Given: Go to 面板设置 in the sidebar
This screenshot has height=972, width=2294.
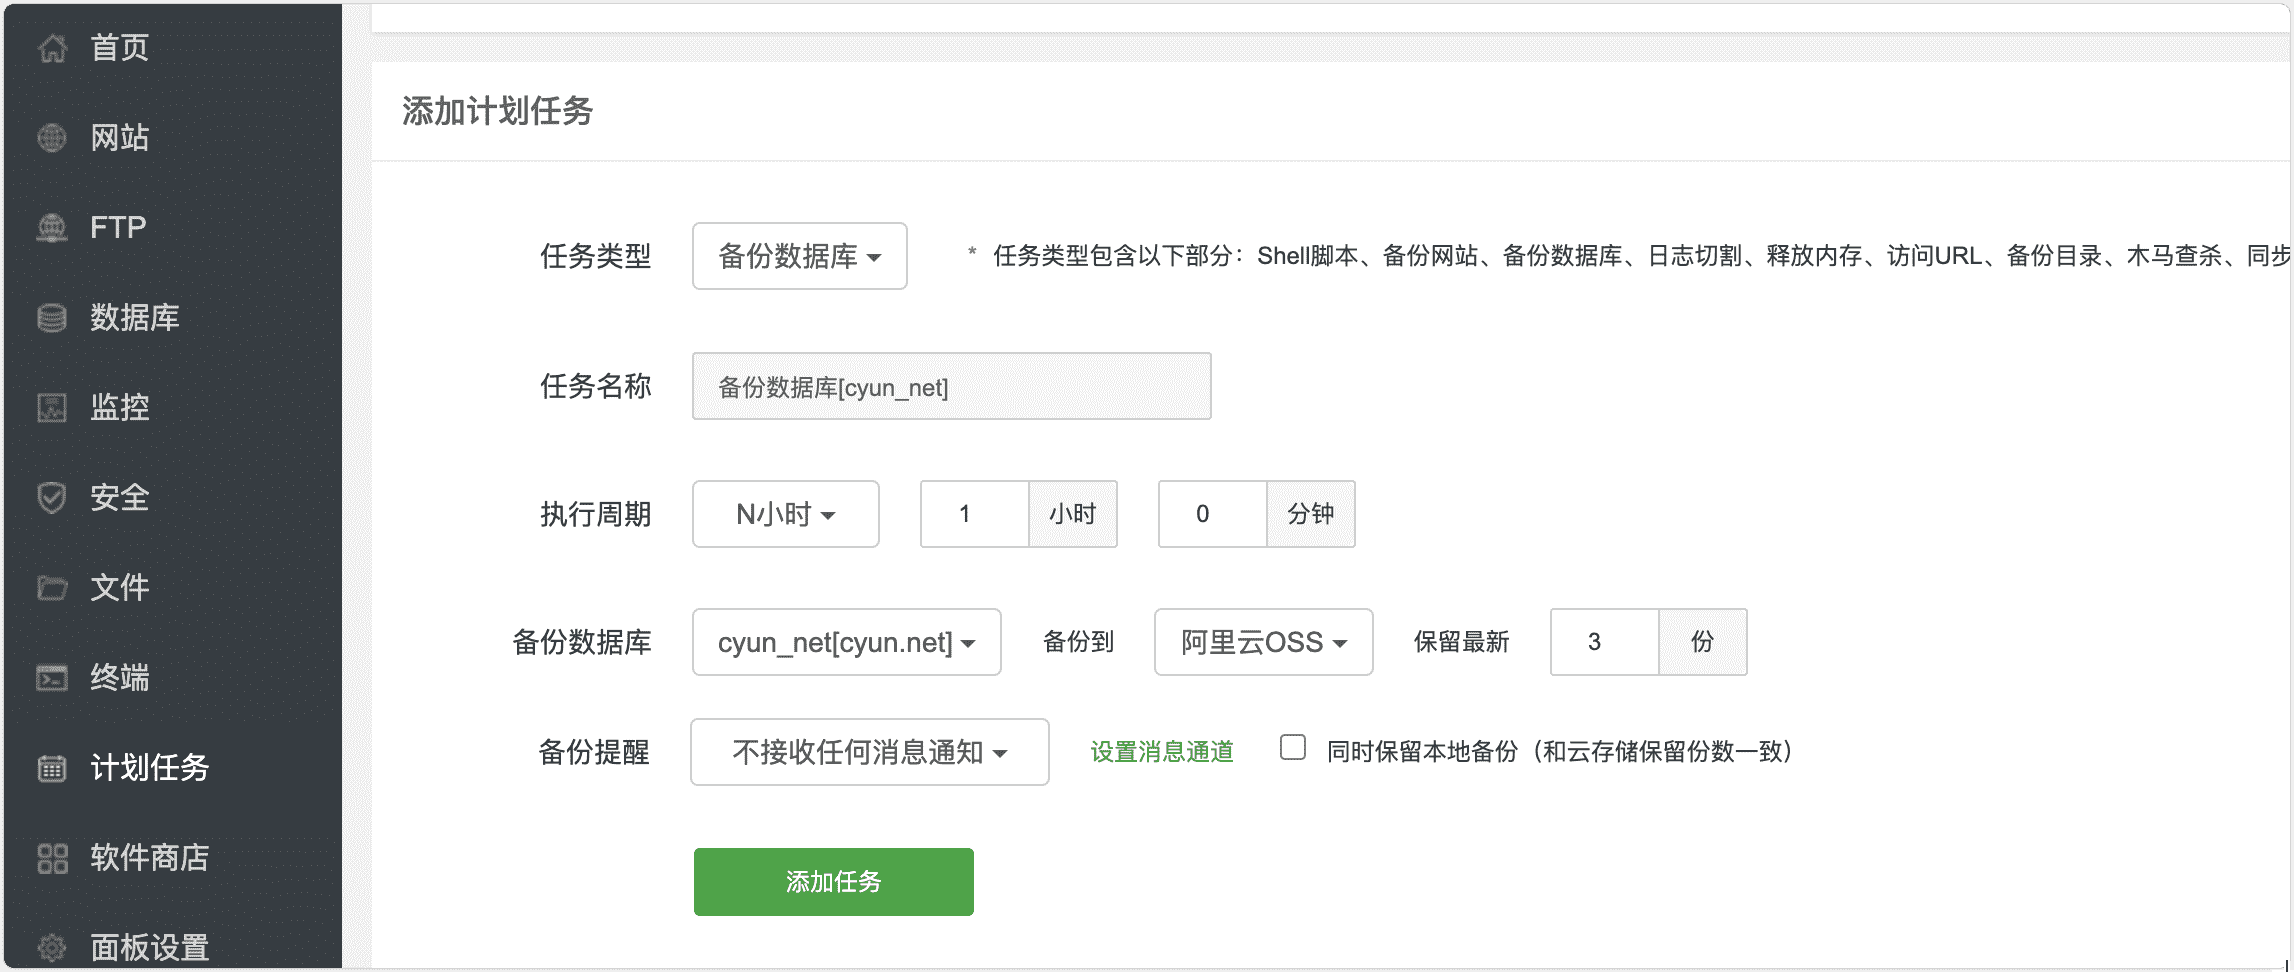Looking at the screenshot, I should tap(148, 946).
